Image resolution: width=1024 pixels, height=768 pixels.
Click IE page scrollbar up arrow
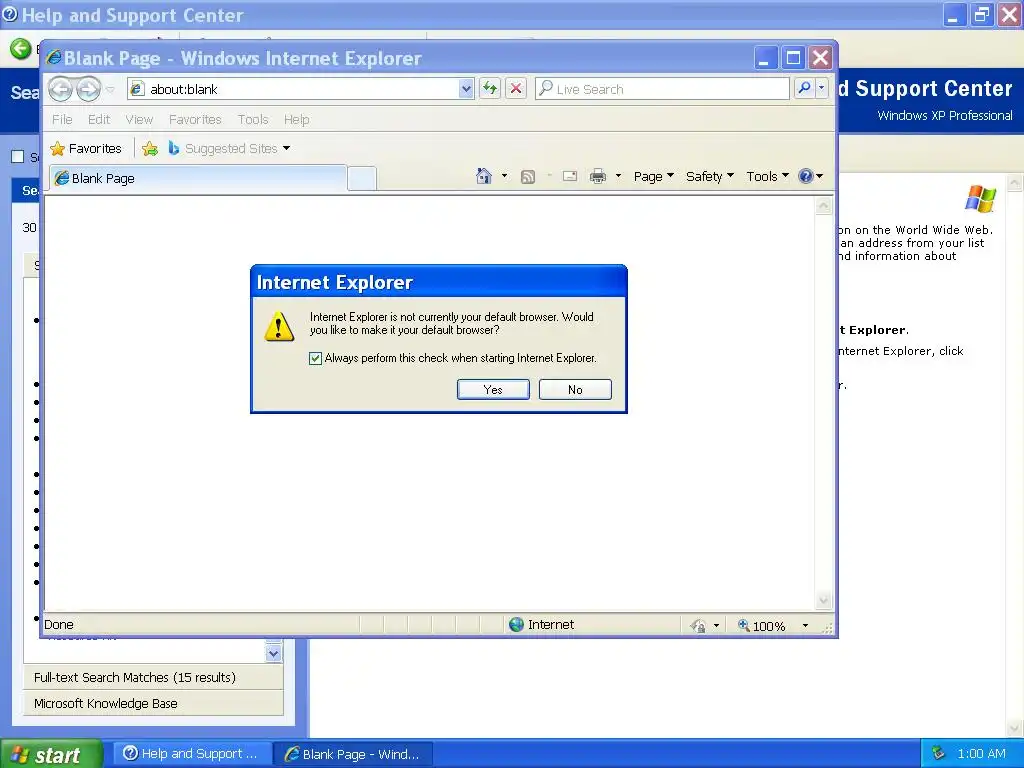coord(824,206)
